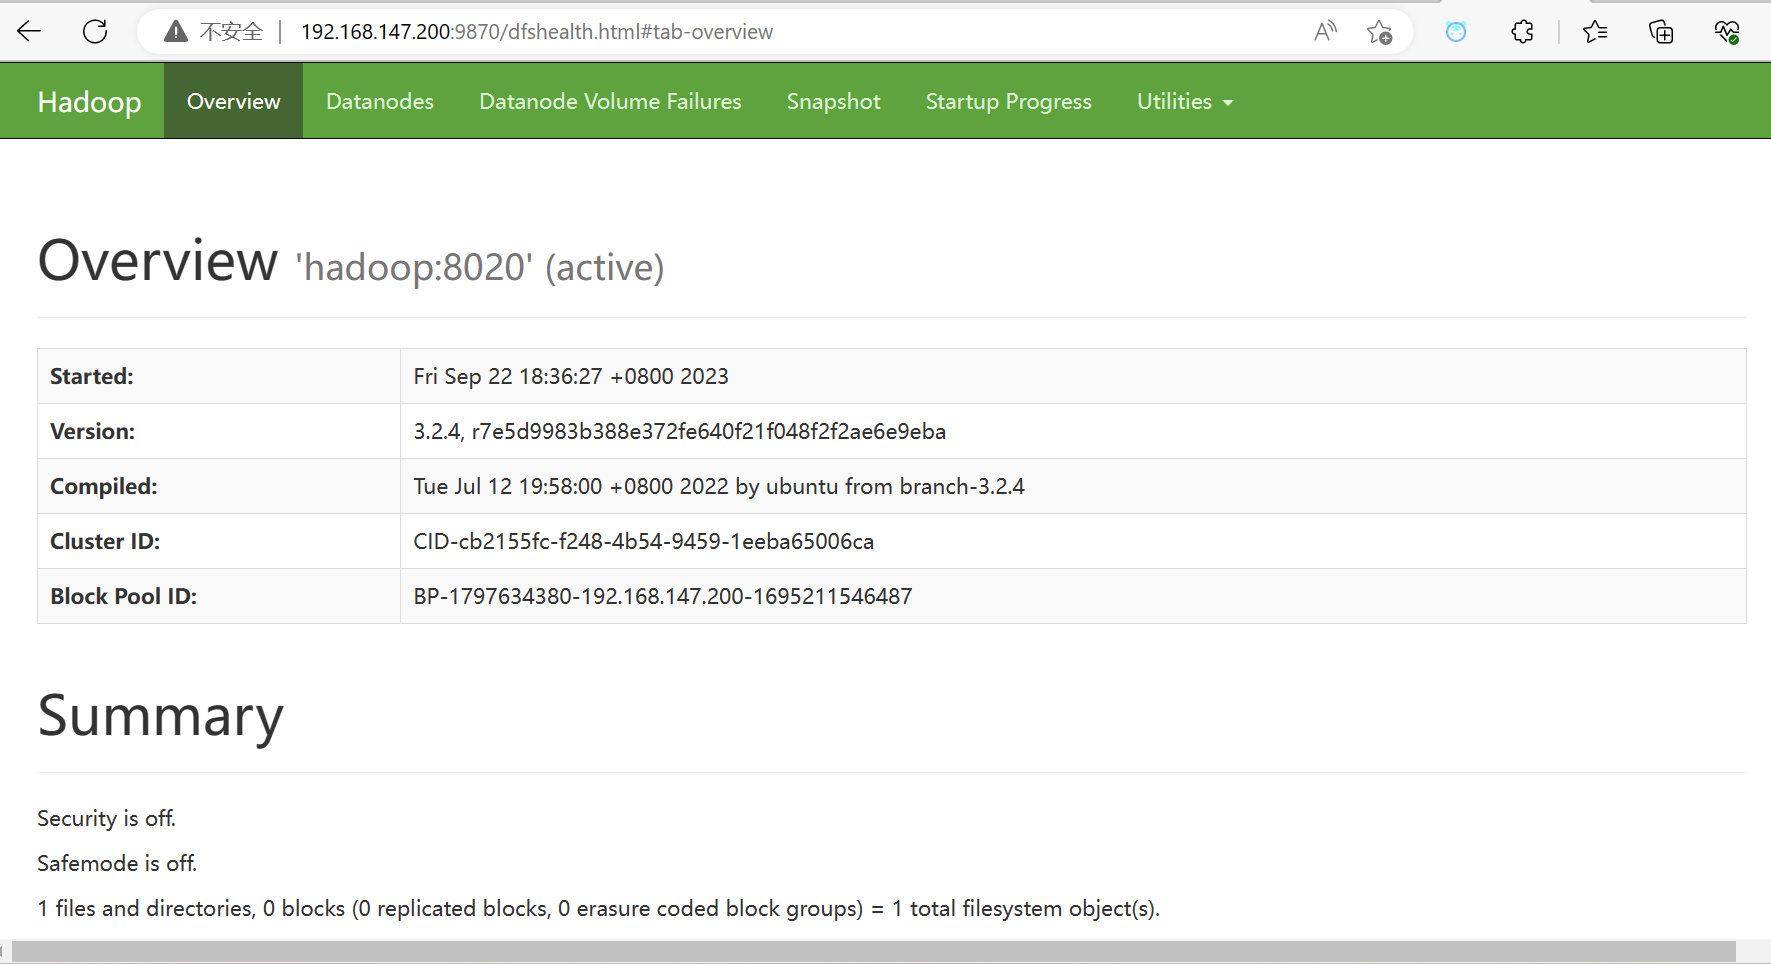Screen dimensions: 1771x964
Task: Click the 'Block Pool ID:' row label
Action: (x=123, y=596)
